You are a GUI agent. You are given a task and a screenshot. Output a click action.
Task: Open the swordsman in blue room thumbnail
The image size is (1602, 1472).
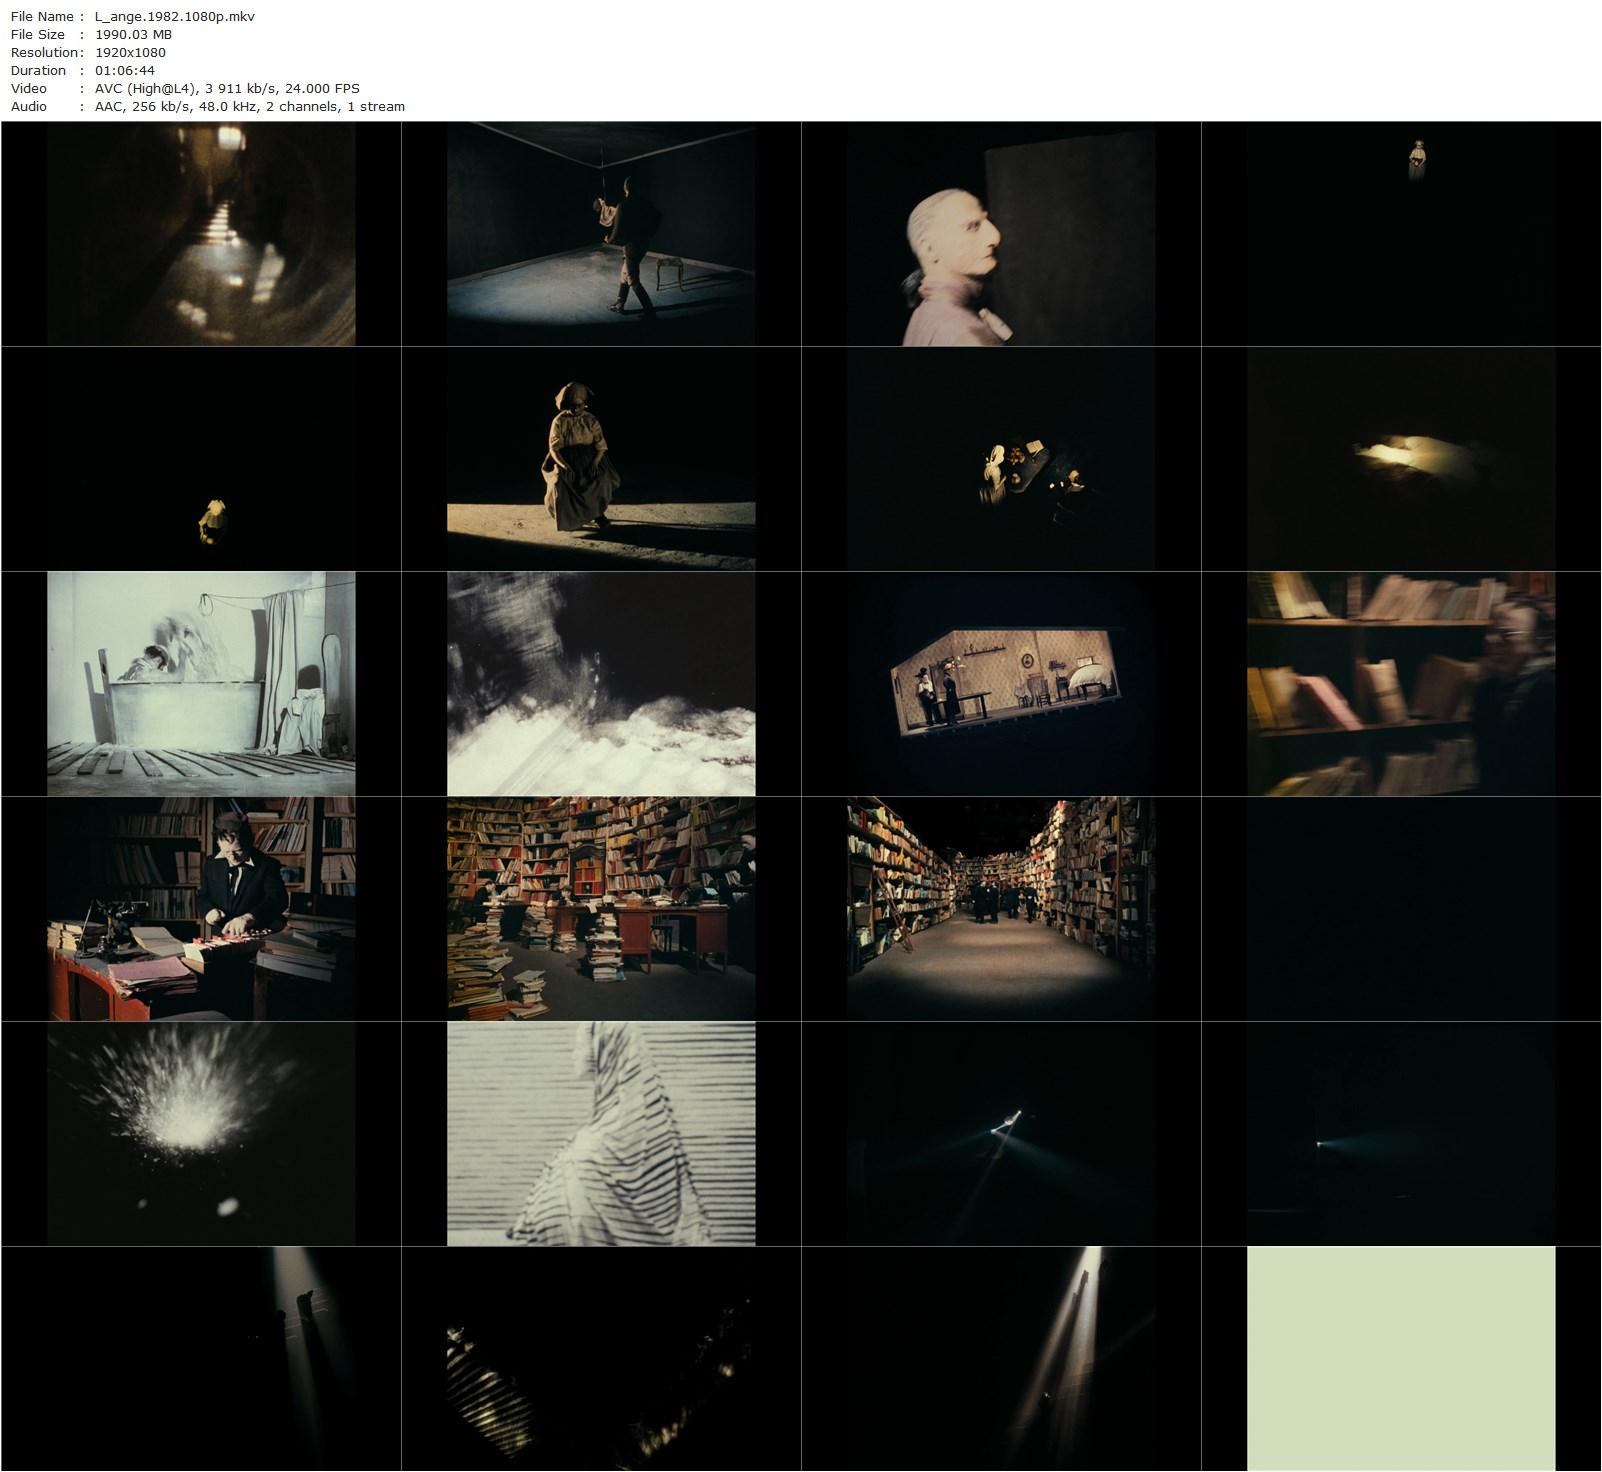click(x=601, y=234)
